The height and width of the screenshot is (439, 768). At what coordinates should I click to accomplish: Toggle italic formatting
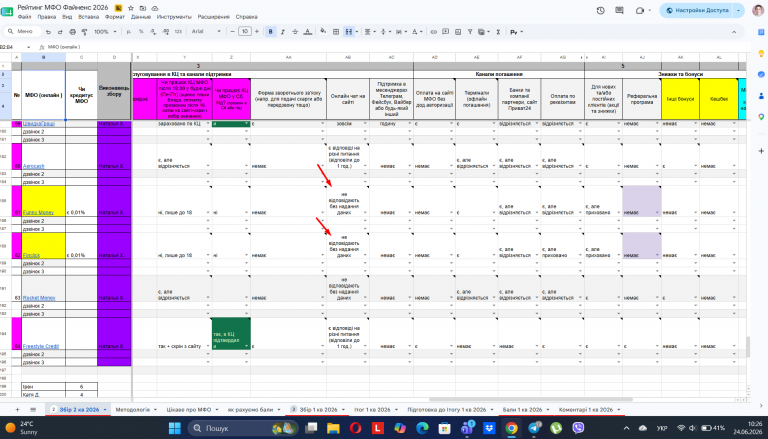[x=283, y=32]
